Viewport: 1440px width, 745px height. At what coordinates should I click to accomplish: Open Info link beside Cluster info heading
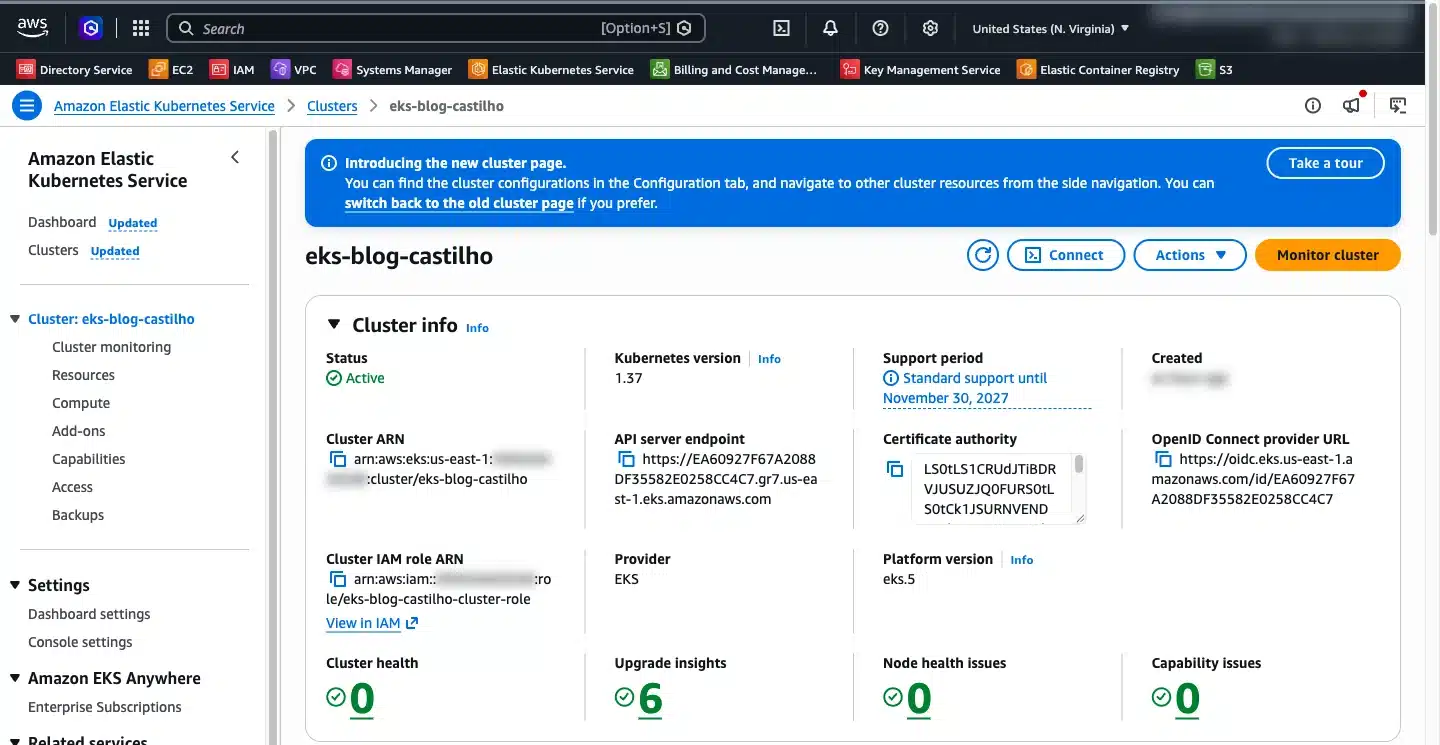477,328
